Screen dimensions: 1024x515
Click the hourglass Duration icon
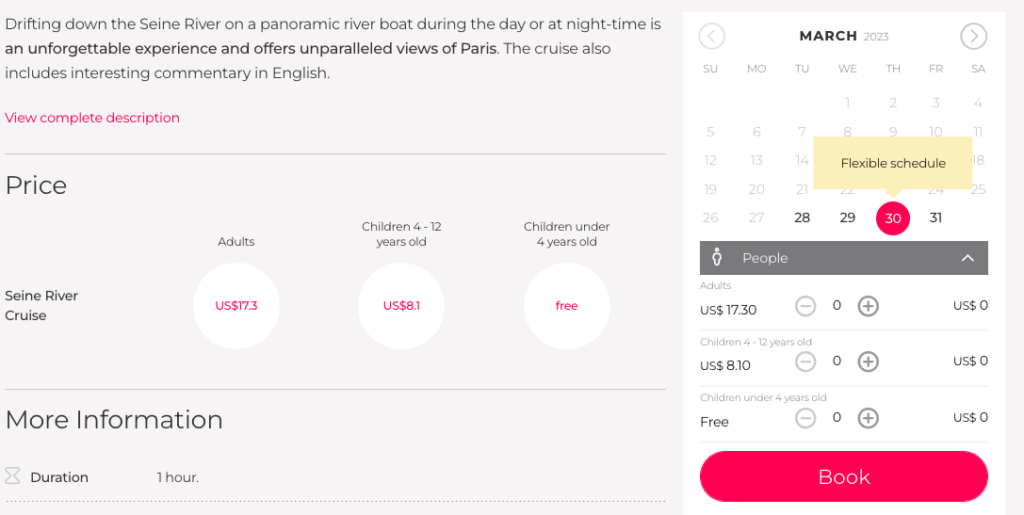pyautogui.click(x=12, y=477)
